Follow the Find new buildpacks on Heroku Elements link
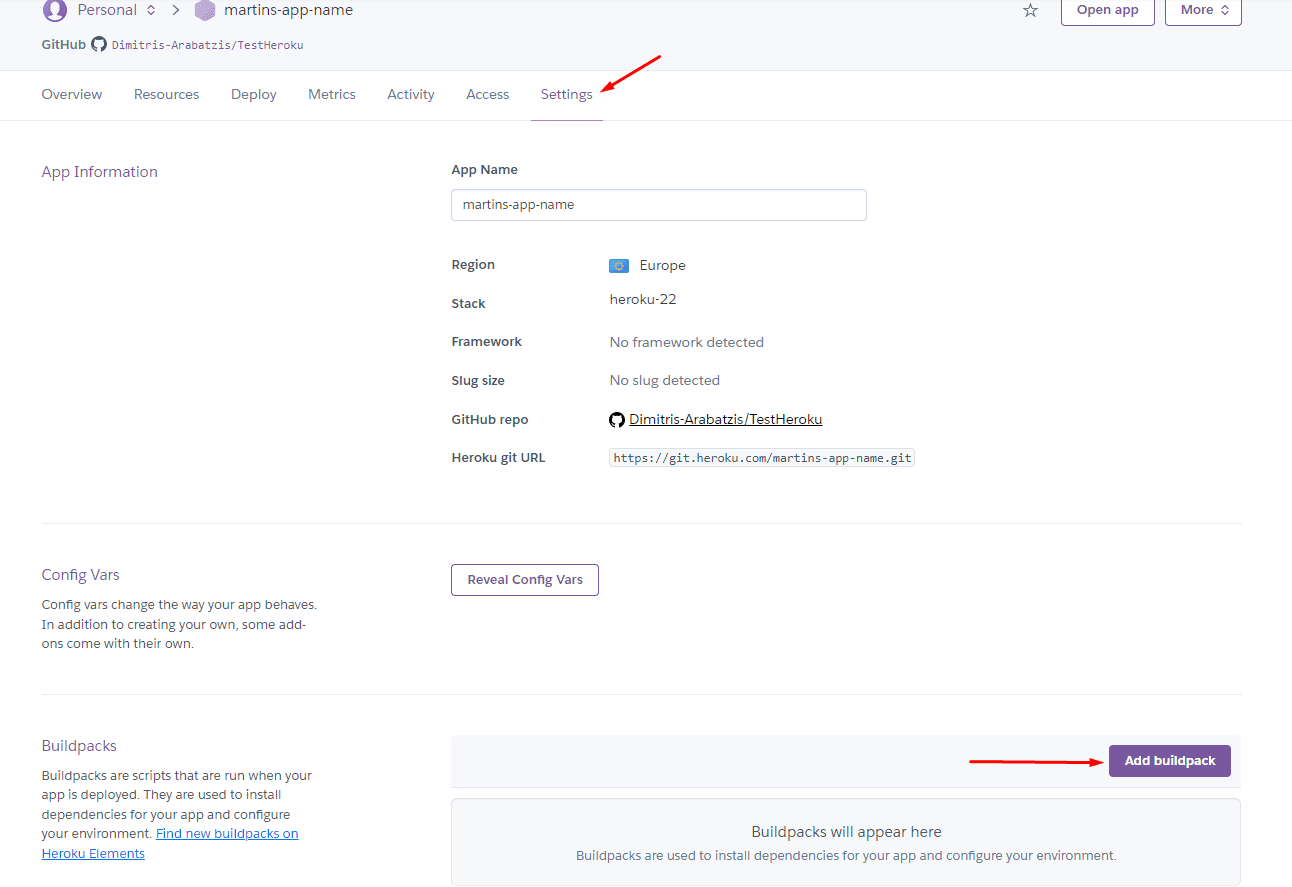The height and width of the screenshot is (887, 1292). pos(170,843)
